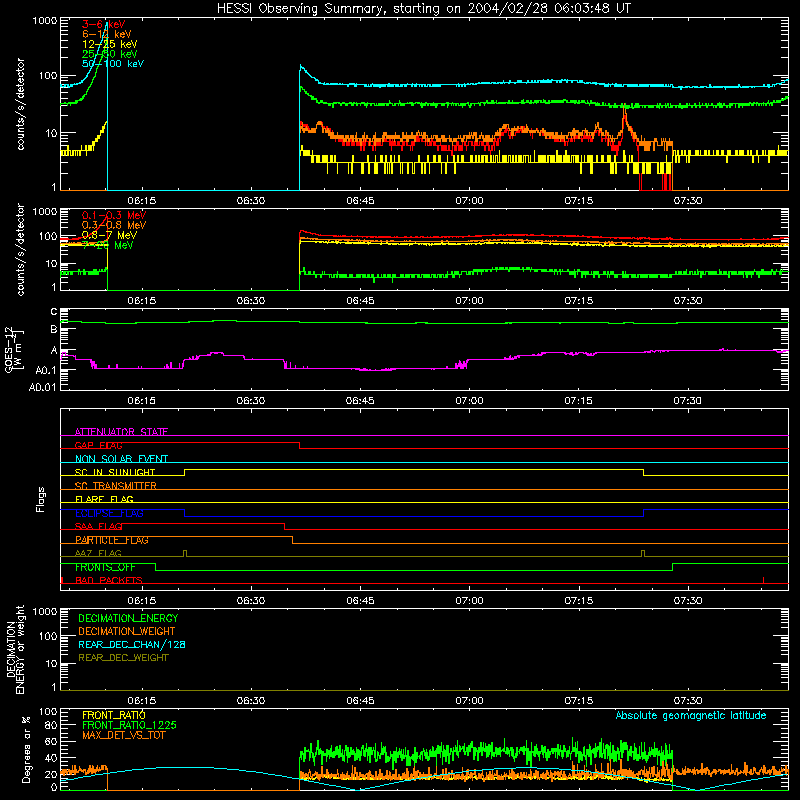
Task: Pick the 50-100 keV legend label
Action: [113, 64]
